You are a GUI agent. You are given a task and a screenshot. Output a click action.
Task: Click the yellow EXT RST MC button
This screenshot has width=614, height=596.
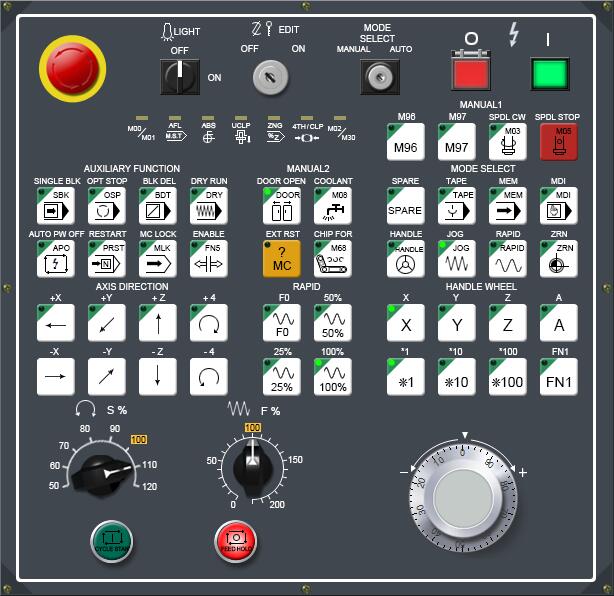282,258
